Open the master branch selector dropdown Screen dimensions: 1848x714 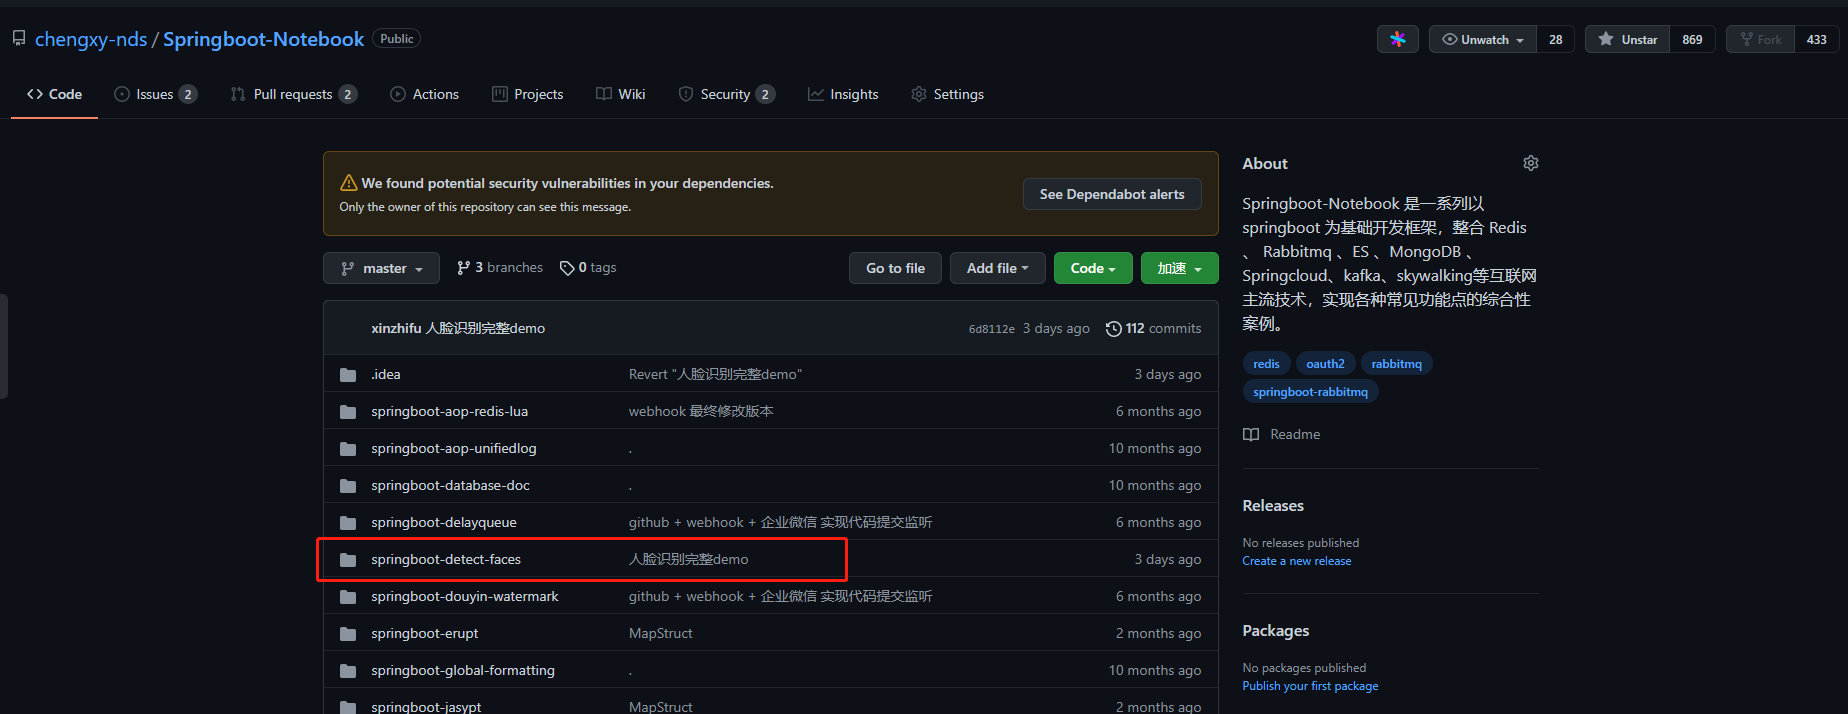point(381,268)
